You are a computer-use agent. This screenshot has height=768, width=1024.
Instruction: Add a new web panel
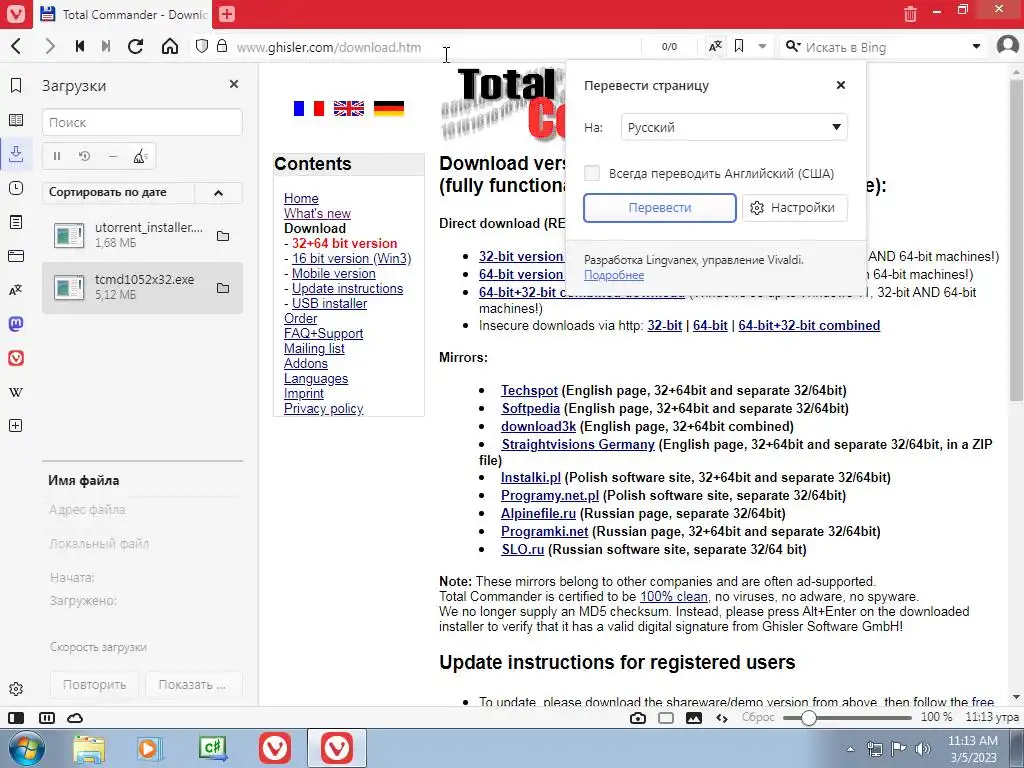click(16, 426)
